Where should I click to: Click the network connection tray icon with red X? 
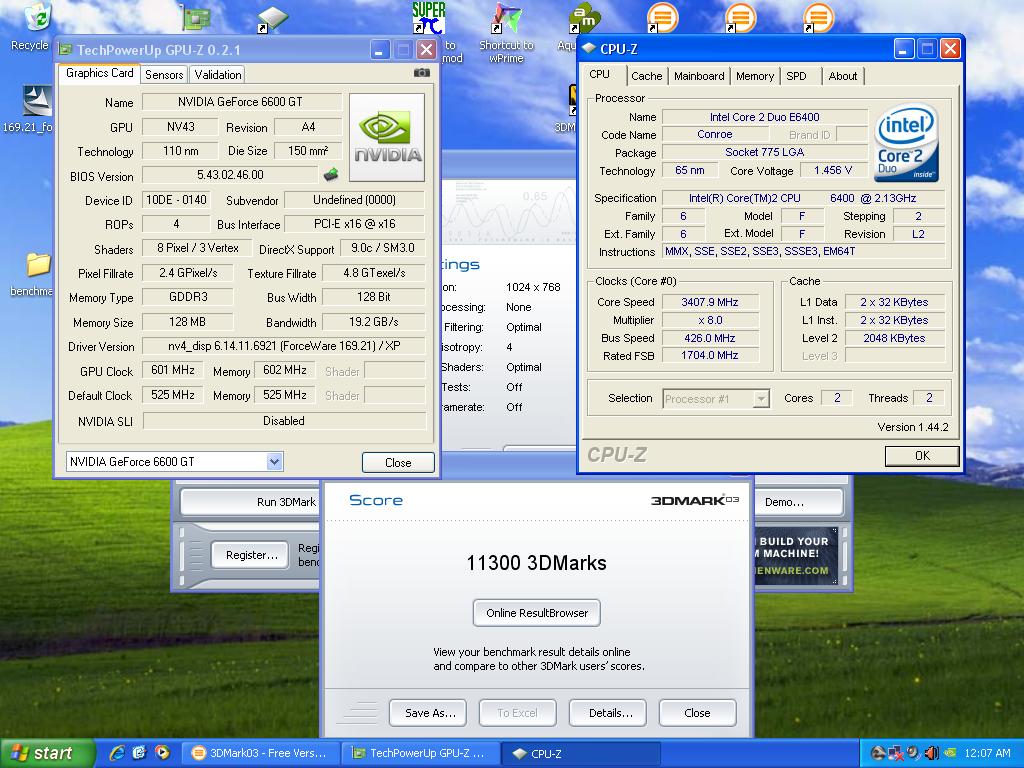896,753
